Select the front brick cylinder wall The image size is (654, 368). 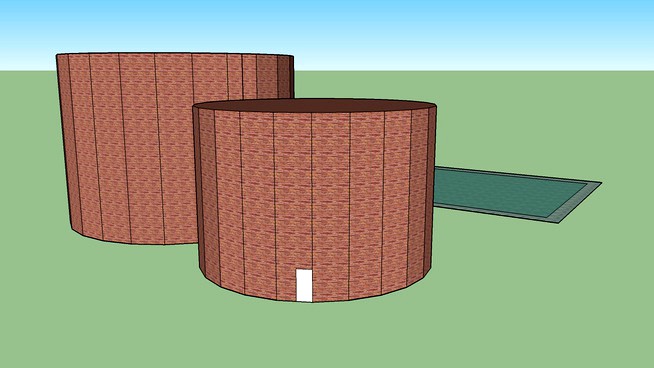315,204
